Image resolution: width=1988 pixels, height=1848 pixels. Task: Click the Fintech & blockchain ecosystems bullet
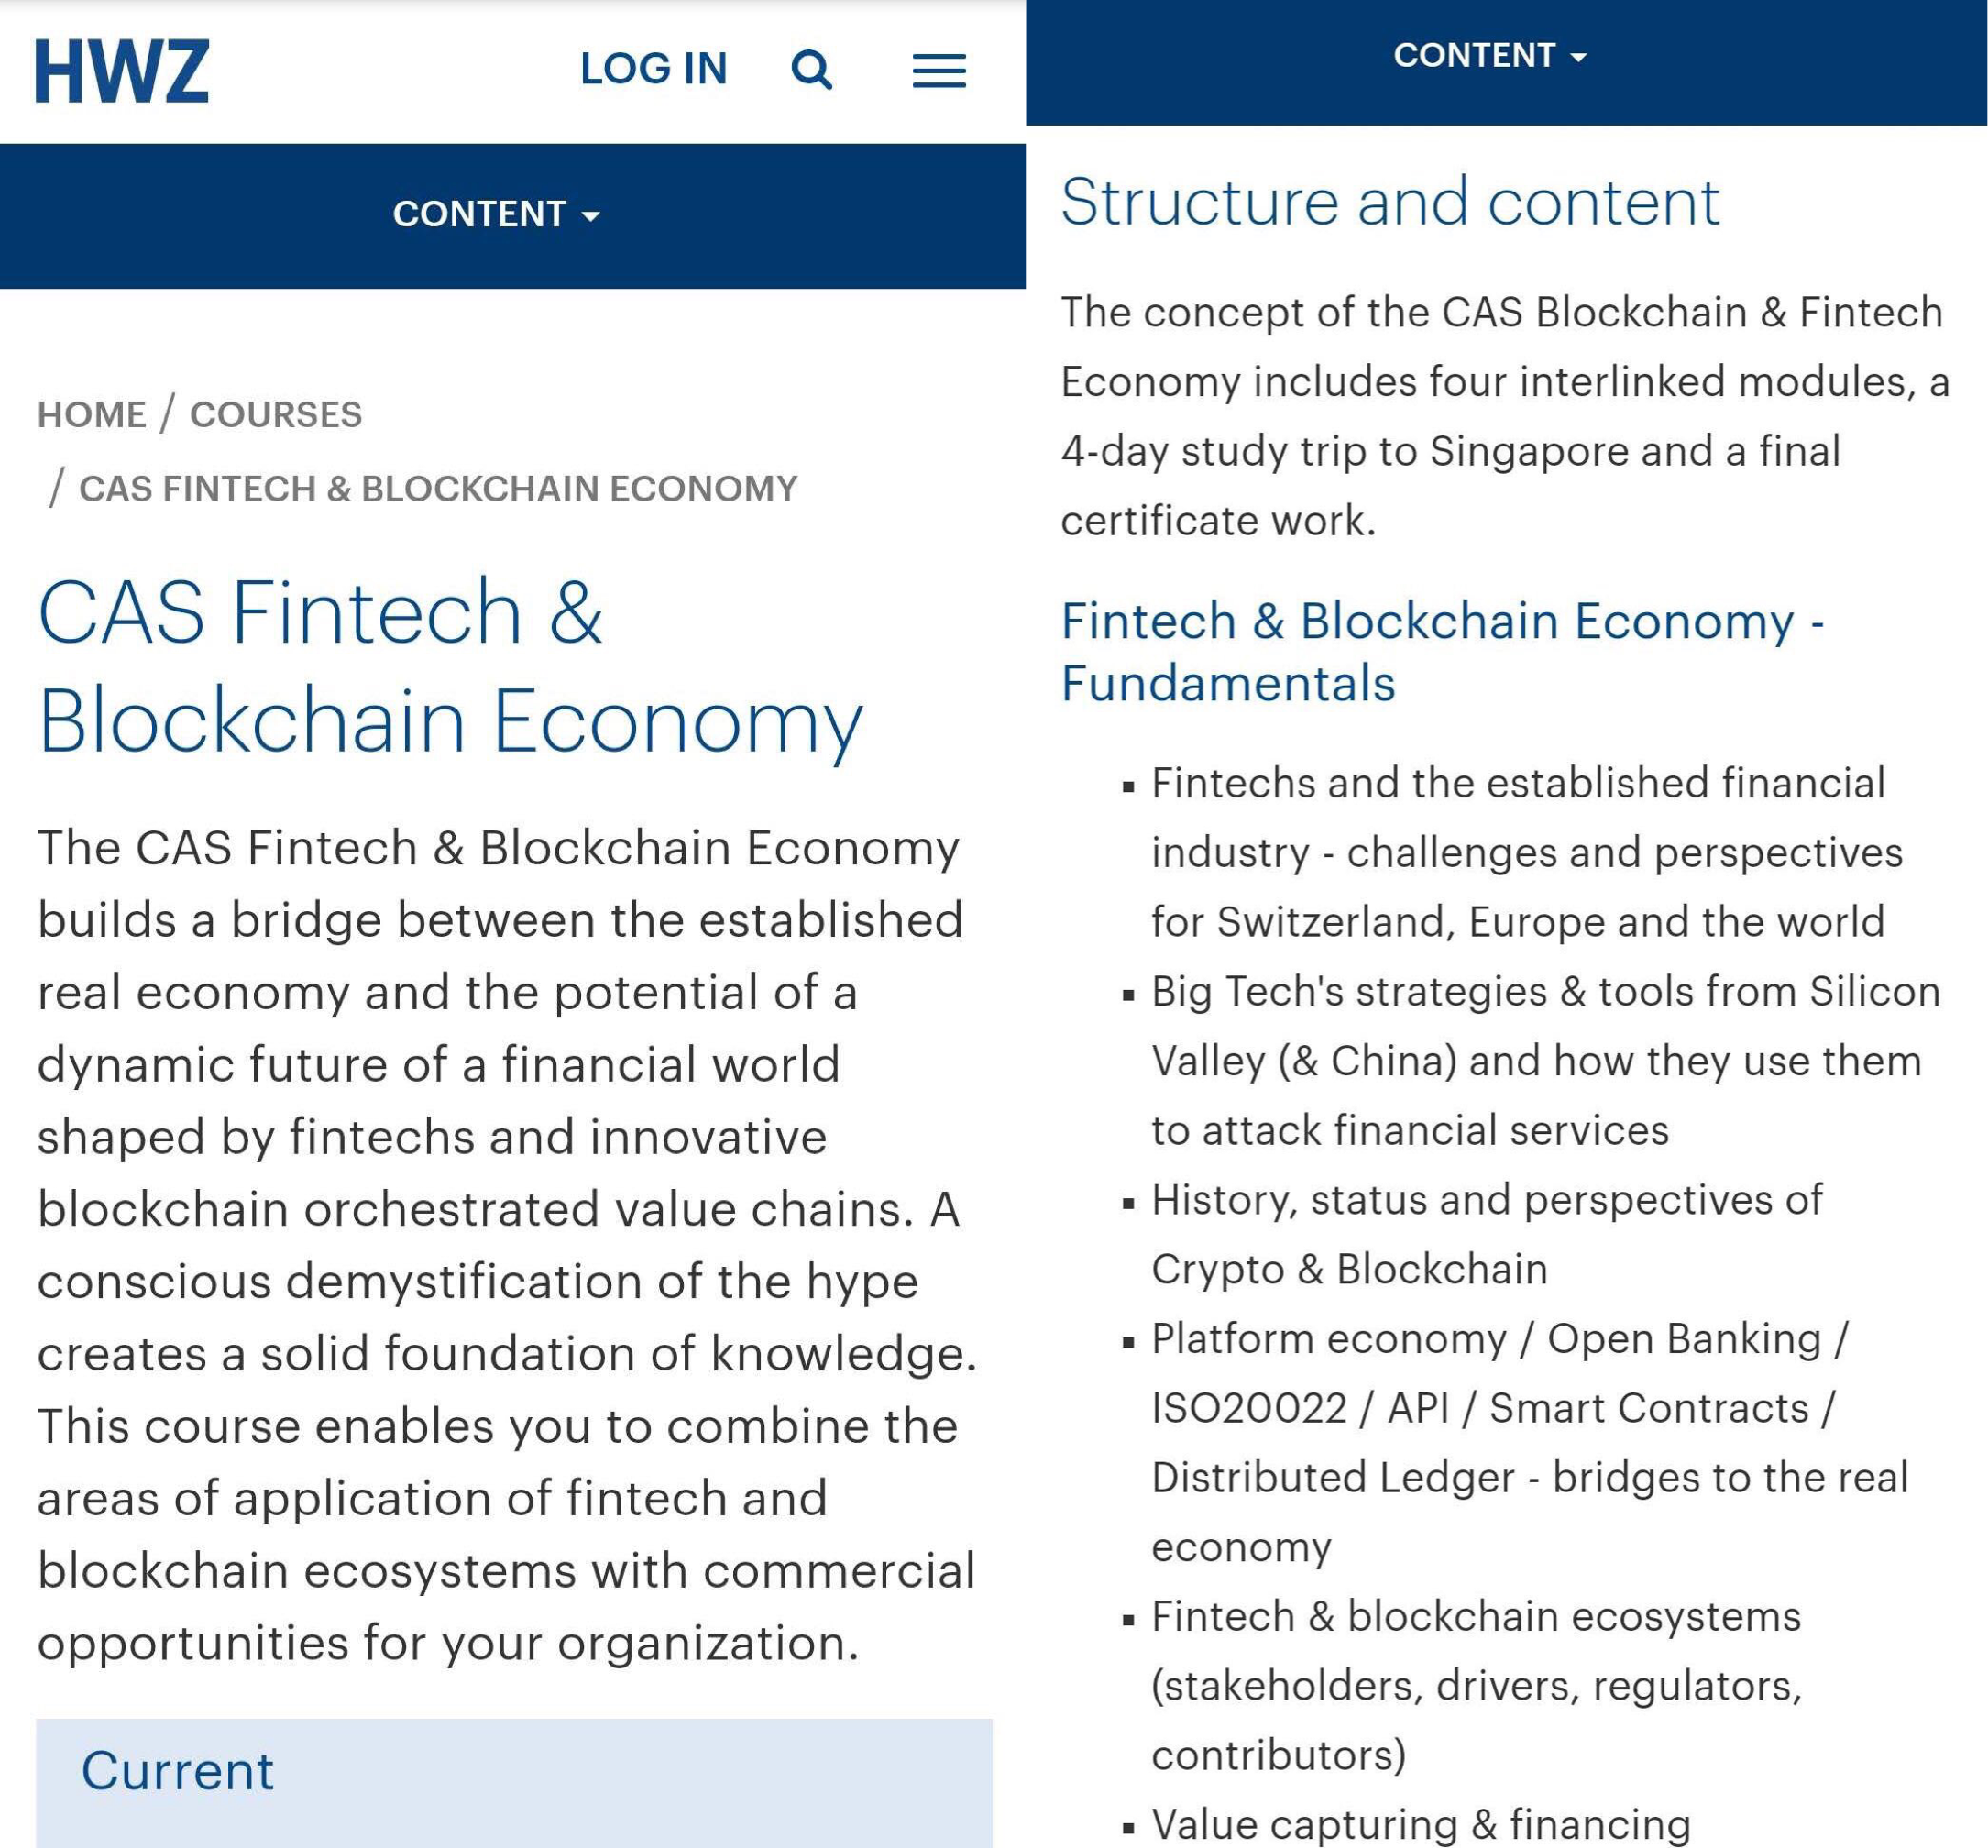click(1476, 1685)
